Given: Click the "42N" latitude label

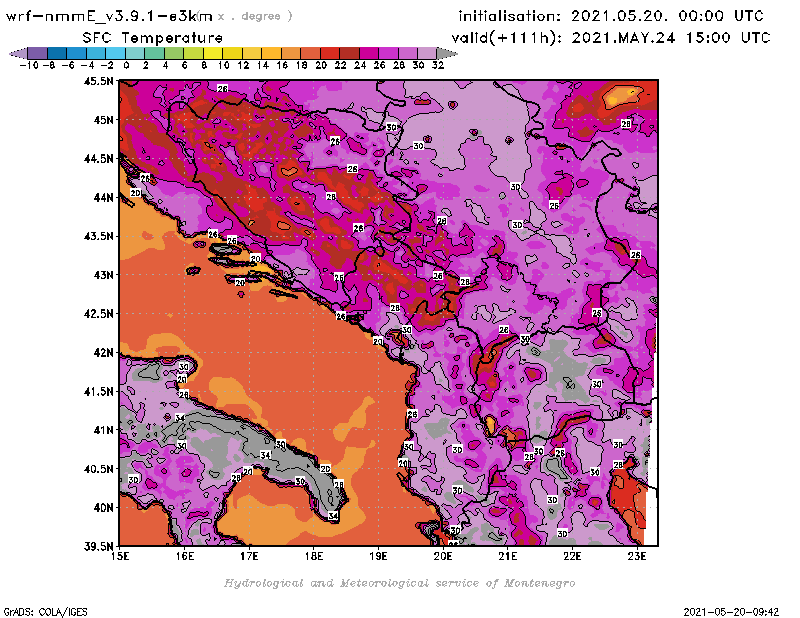Looking at the screenshot, I should (103, 353).
